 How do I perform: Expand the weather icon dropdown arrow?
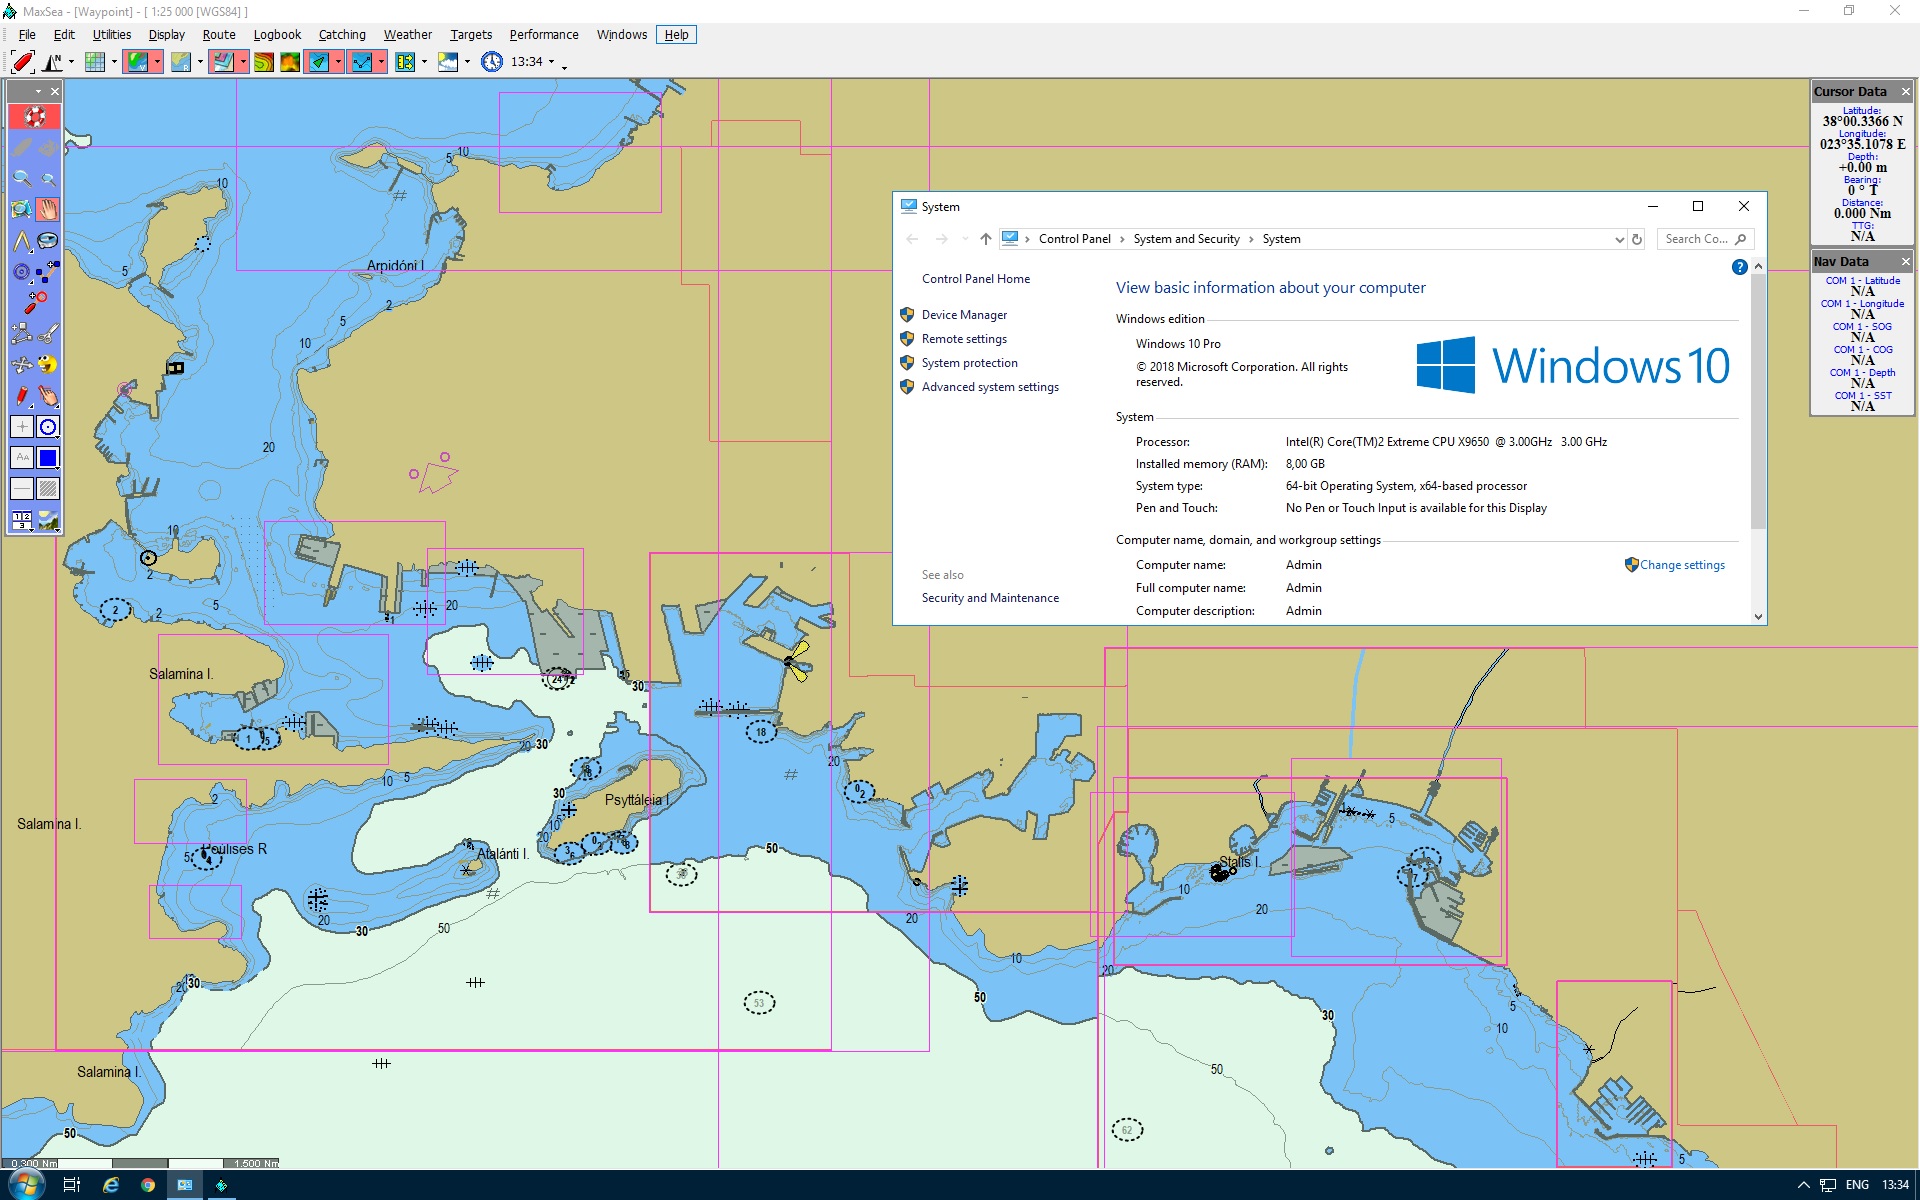(x=467, y=62)
